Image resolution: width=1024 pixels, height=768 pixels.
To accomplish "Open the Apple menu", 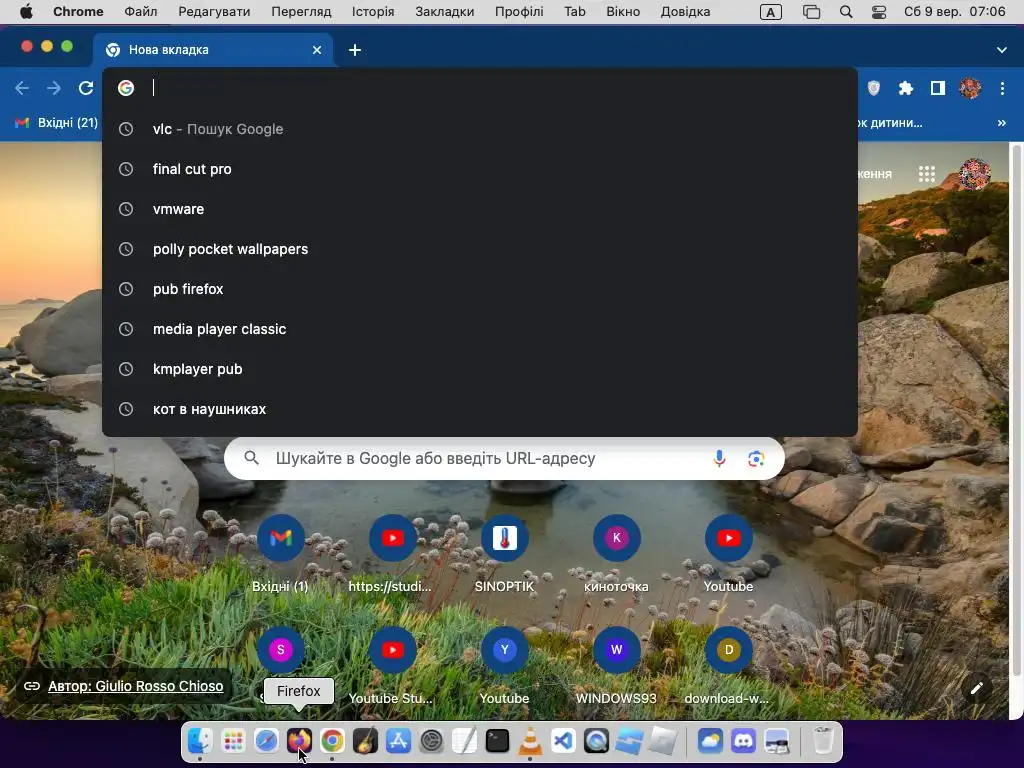I will [26, 12].
